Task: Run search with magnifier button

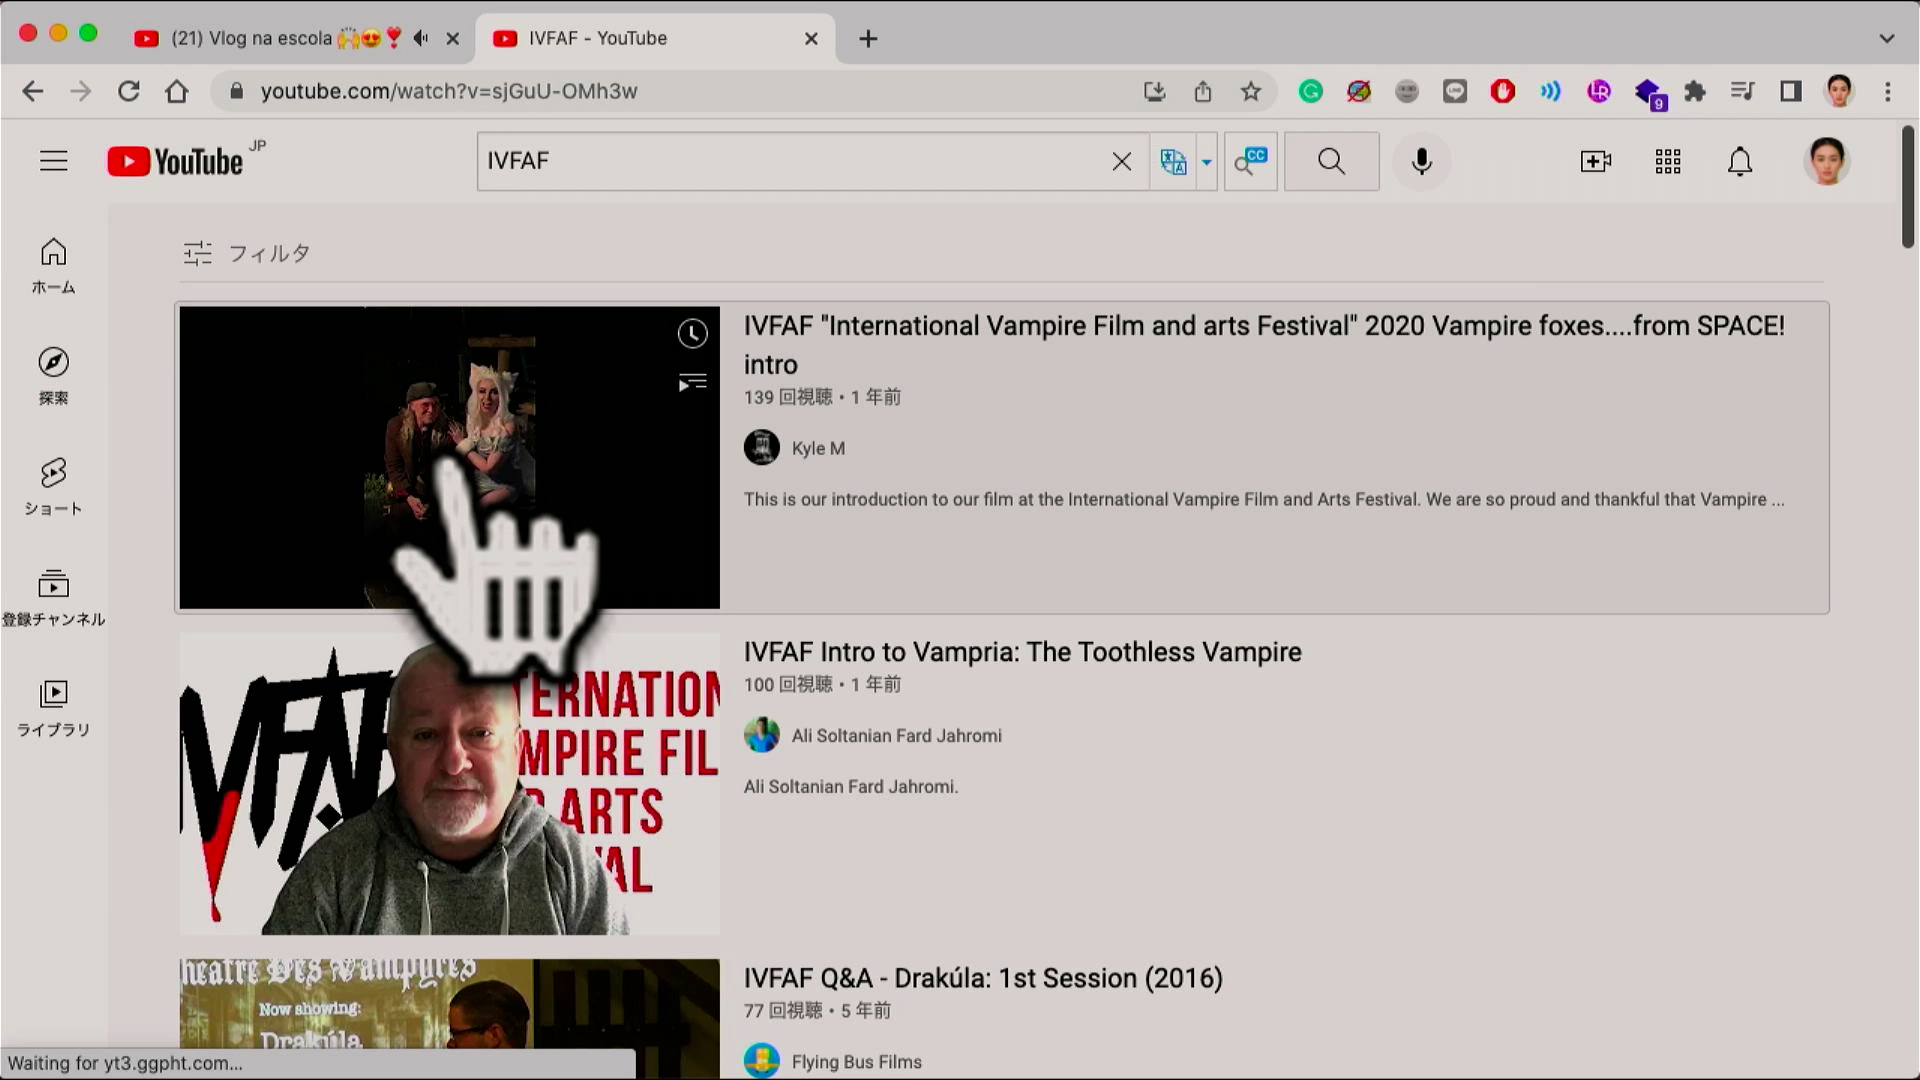Action: coord(1331,161)
